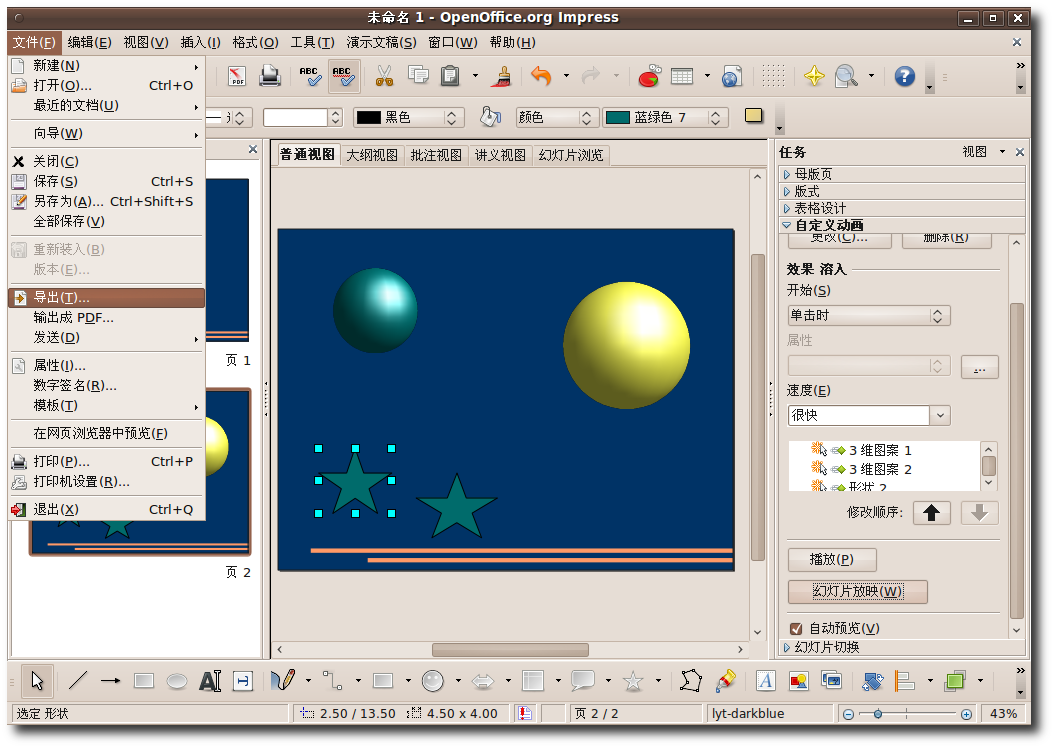Toggle AutoSpellcheck icon
The height and width of the screenshot is (748, 1054).
click(343, 76)
